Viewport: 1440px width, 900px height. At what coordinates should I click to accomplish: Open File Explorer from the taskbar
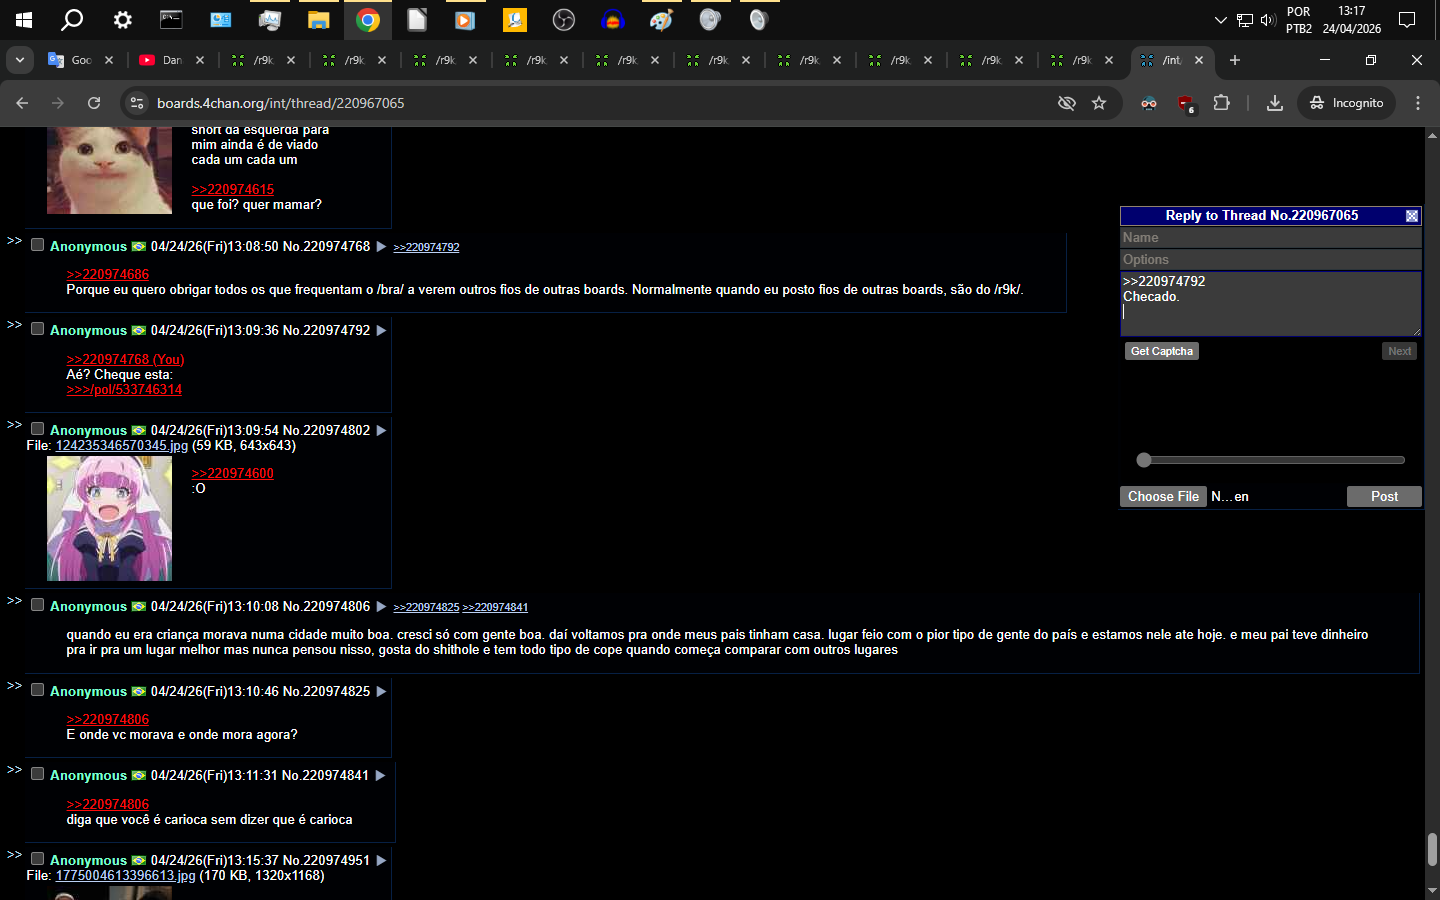(x=318, y=20)
